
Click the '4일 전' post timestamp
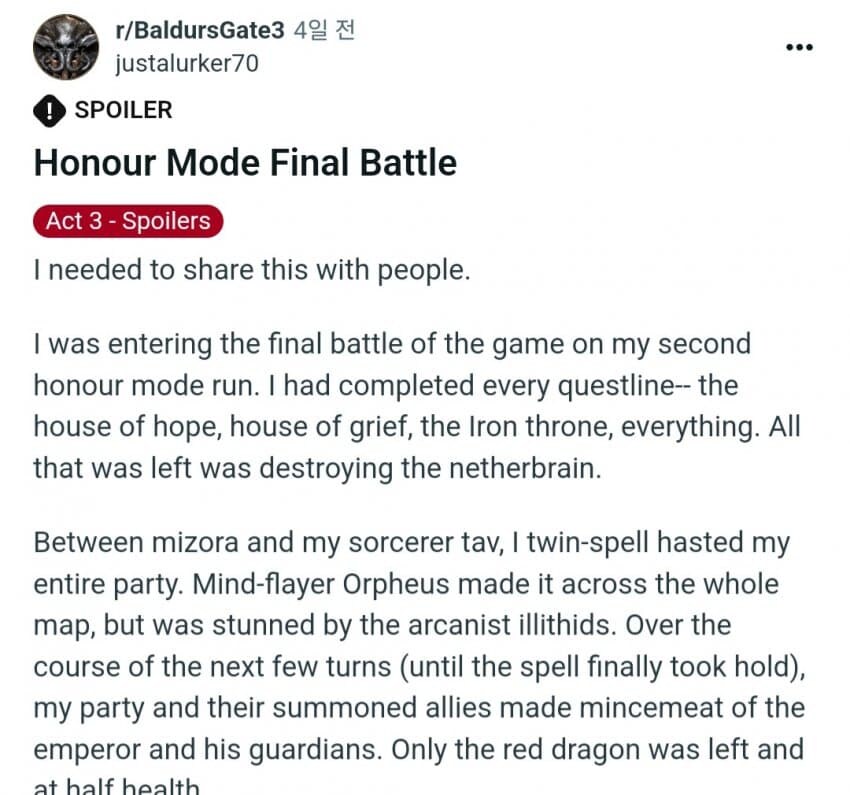(x=324, y=30)
